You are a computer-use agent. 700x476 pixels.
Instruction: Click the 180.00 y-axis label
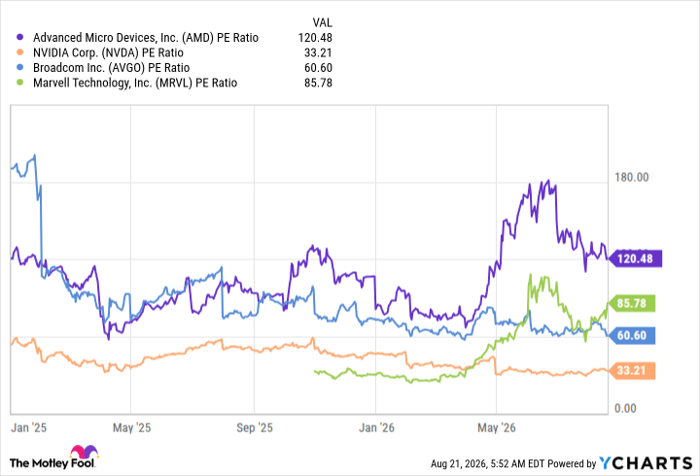pyautogui.click(x=632, y=177)
